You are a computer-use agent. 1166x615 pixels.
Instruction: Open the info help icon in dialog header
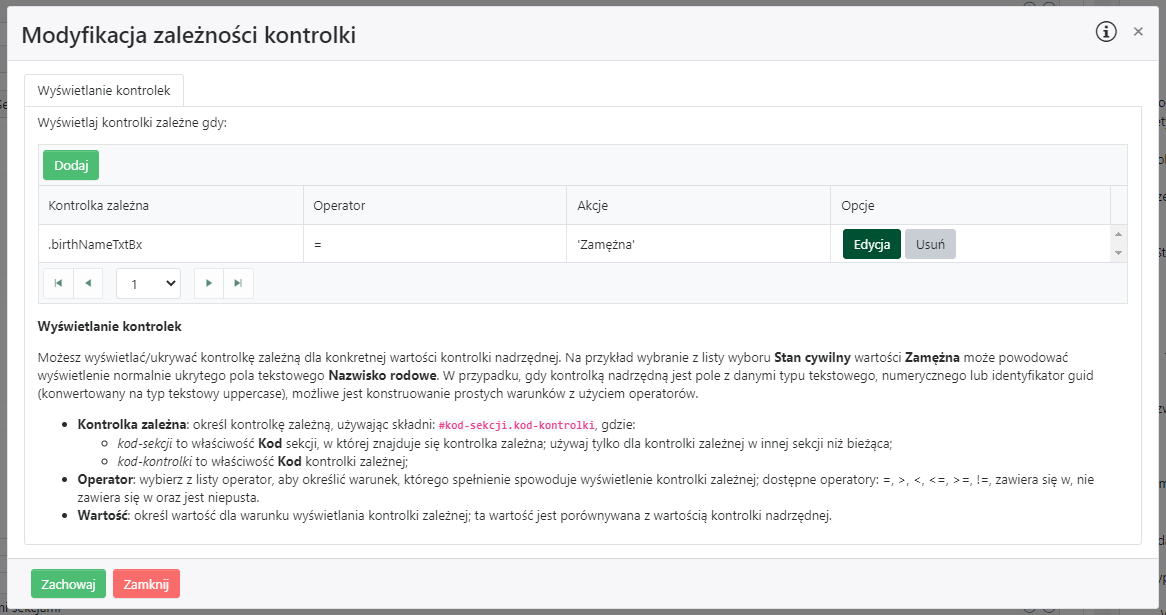point(1106,32)
